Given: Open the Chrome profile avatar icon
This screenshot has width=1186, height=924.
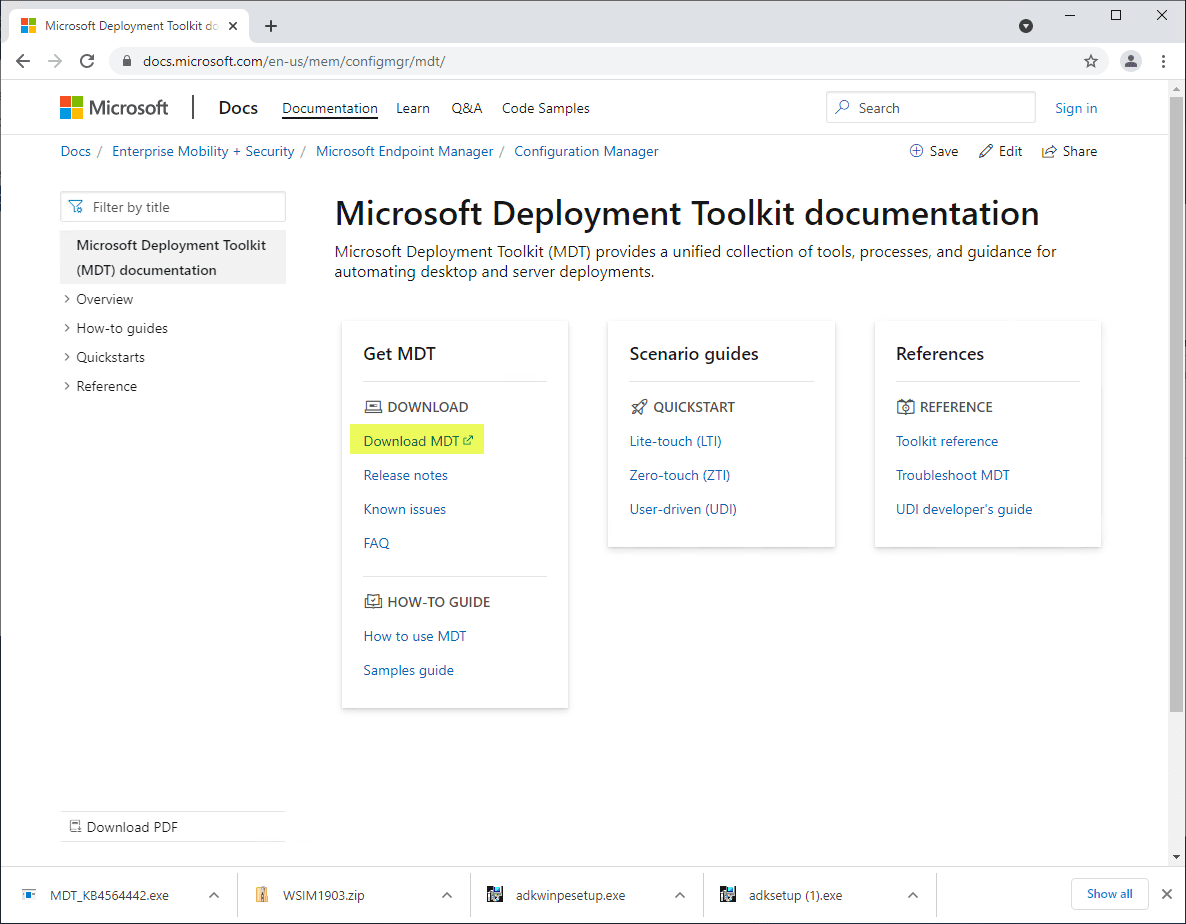Looking at the screenshot, I should (1131, 61).
